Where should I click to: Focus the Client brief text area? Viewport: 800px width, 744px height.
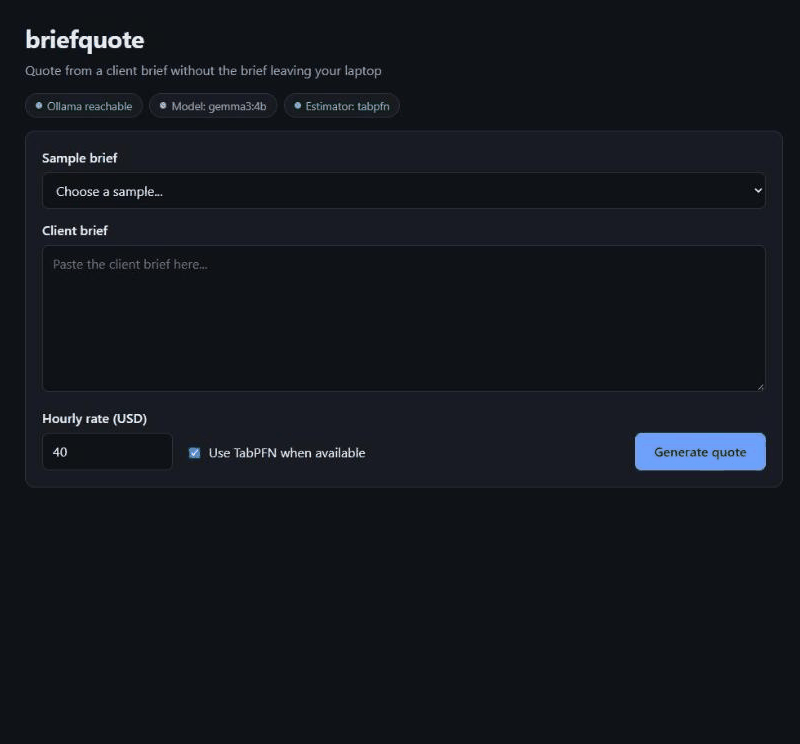[x=404, y=319]
